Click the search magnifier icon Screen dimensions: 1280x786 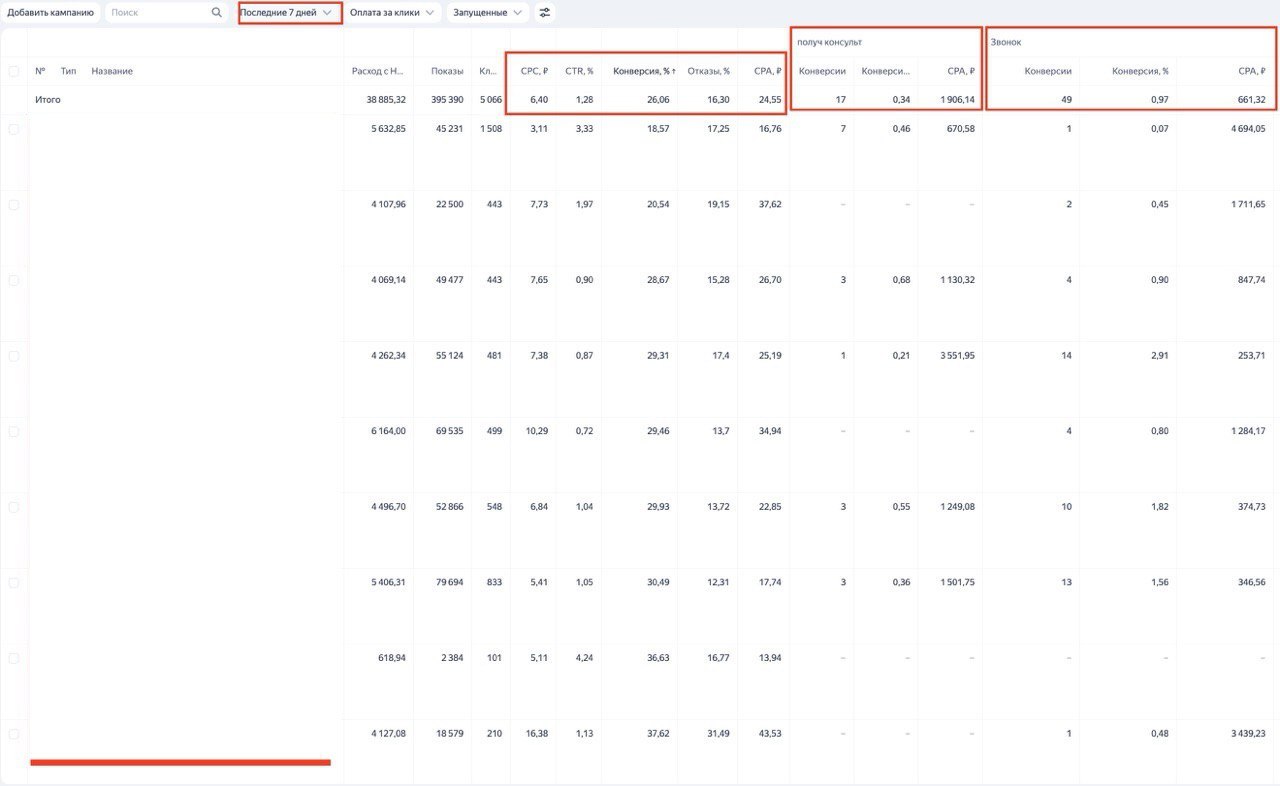(x=217, y=13)
